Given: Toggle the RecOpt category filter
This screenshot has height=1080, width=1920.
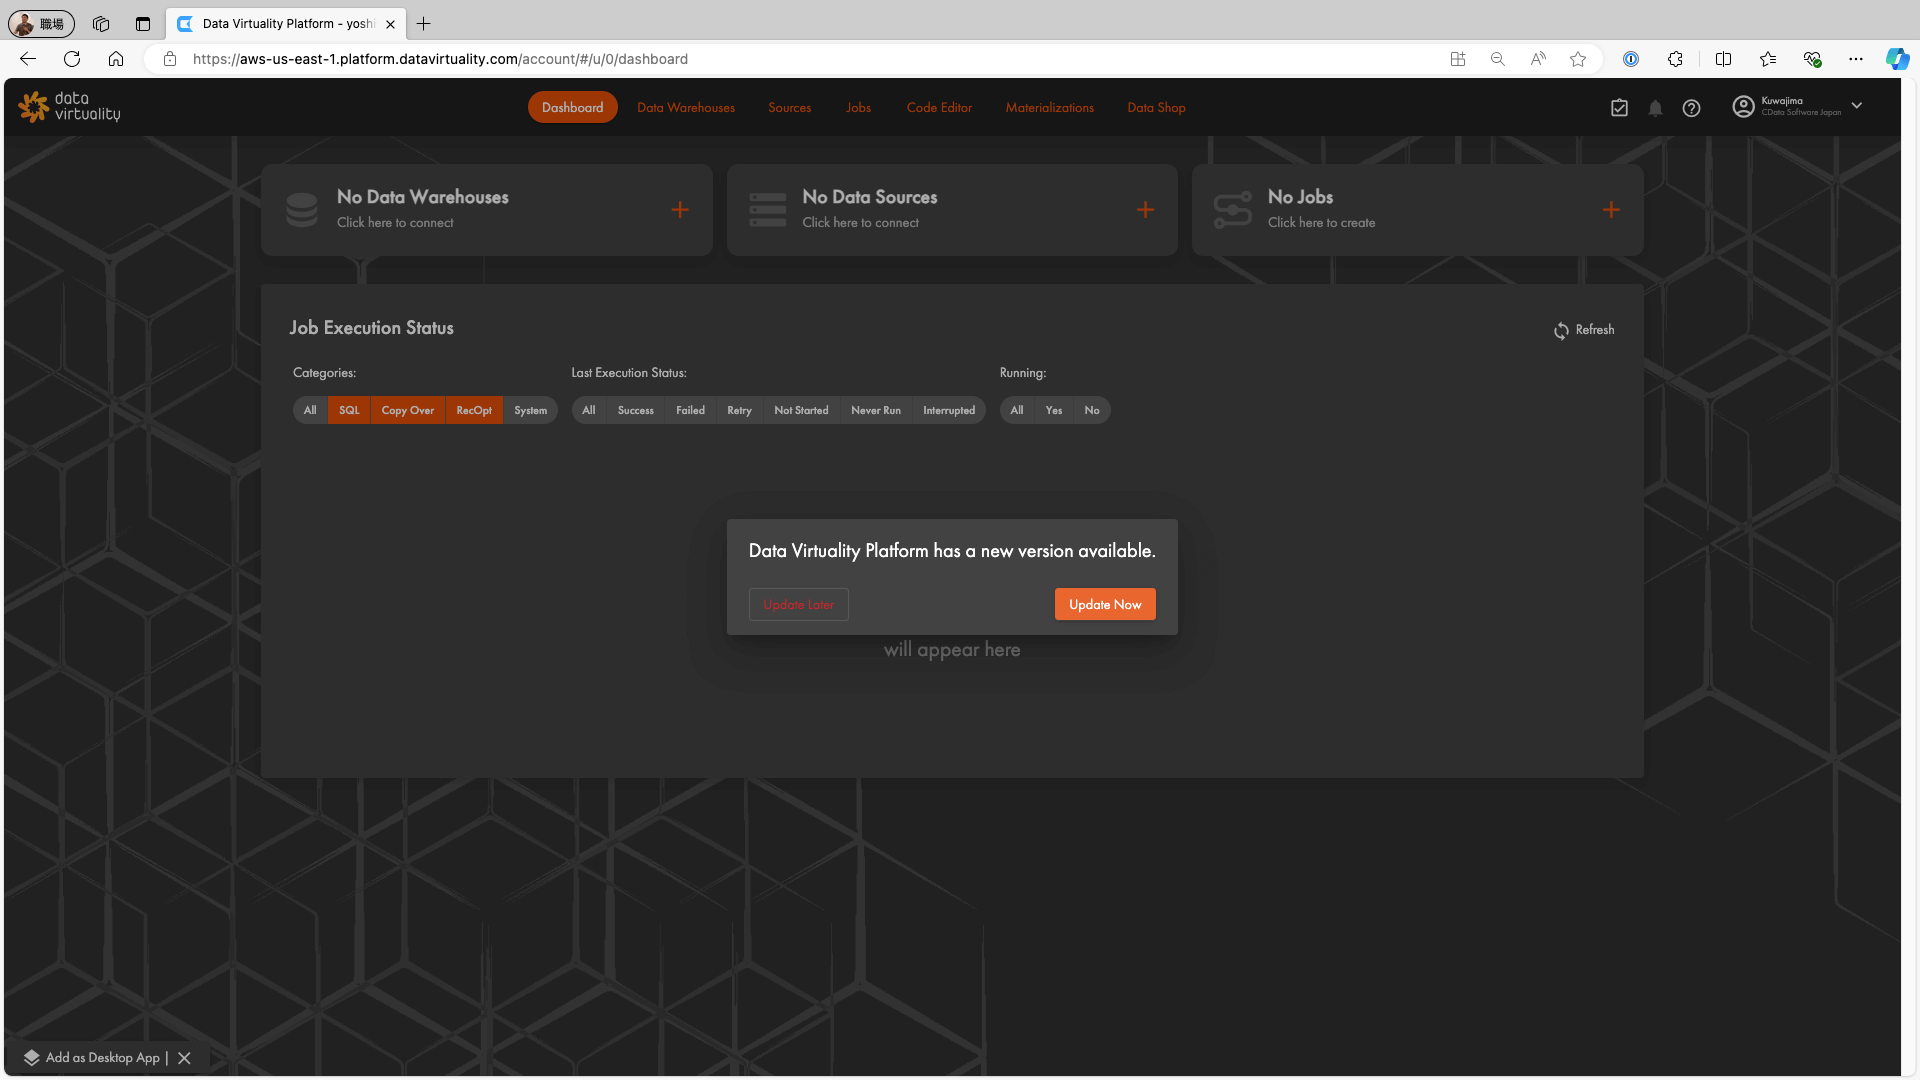Looking at the screenshot, I should pyautogui.click(x=474, y=410).
